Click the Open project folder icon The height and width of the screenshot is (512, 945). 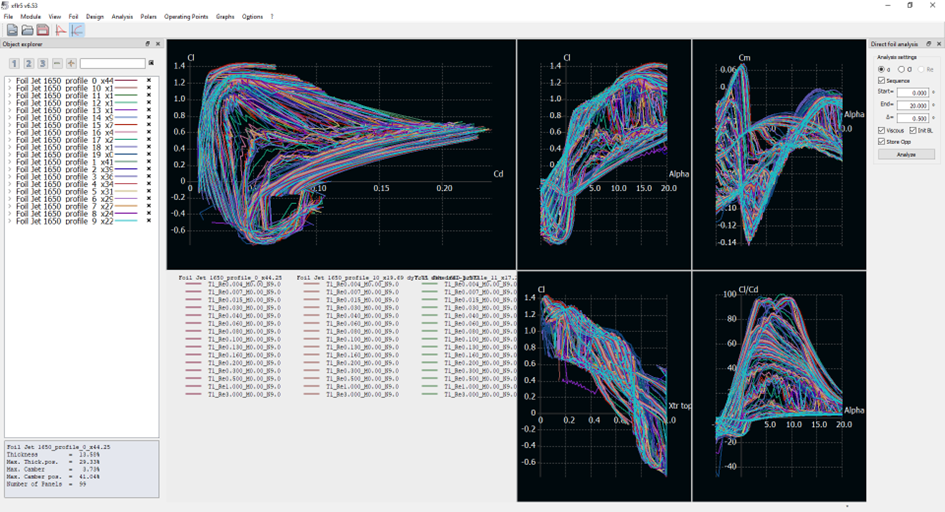(28, 30)
